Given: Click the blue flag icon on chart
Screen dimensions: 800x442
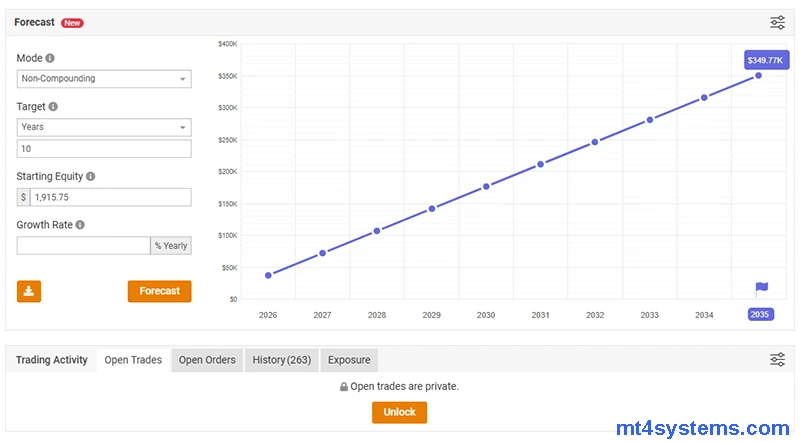Looking at the screenshot, I should tap(761, 288).
